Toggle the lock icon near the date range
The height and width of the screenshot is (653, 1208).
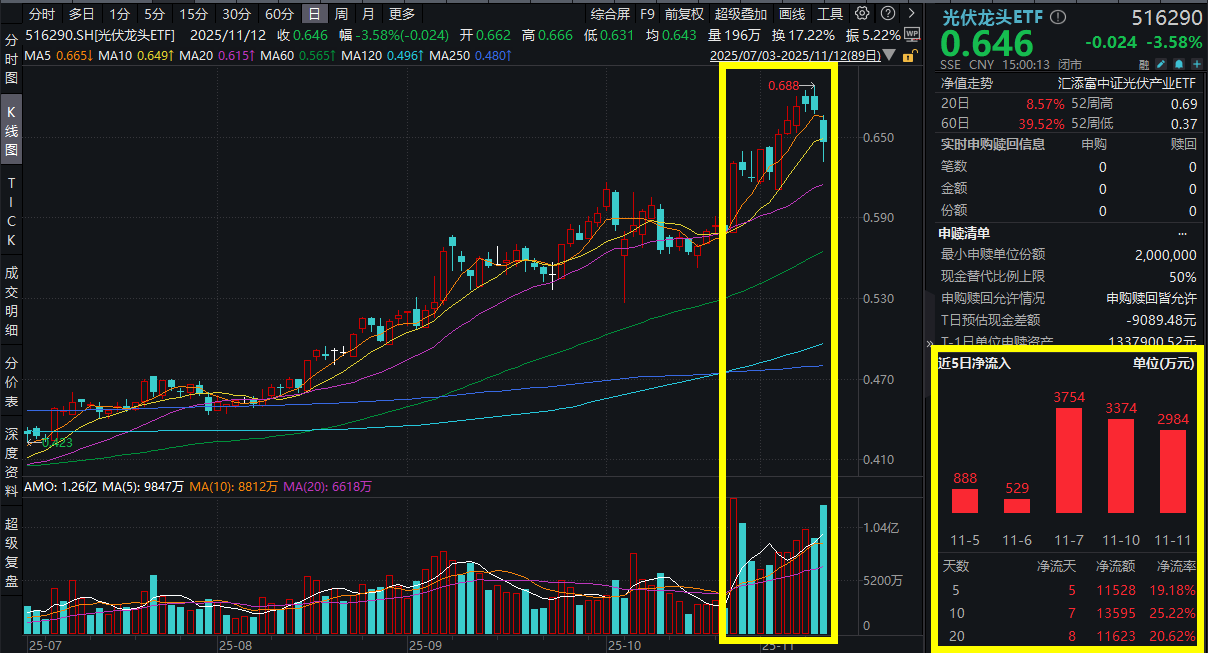(x=910, y=56)
